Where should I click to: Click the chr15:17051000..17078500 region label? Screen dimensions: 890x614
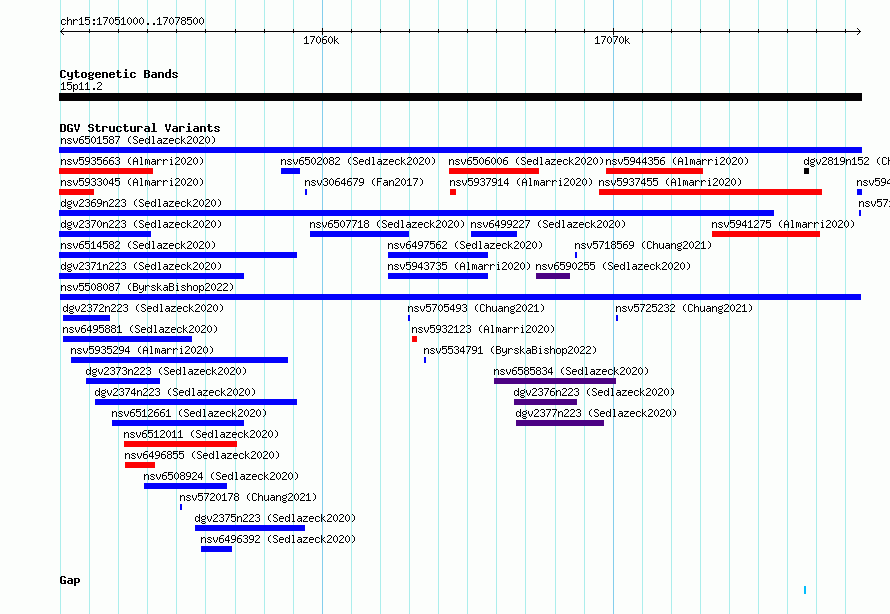132,21
